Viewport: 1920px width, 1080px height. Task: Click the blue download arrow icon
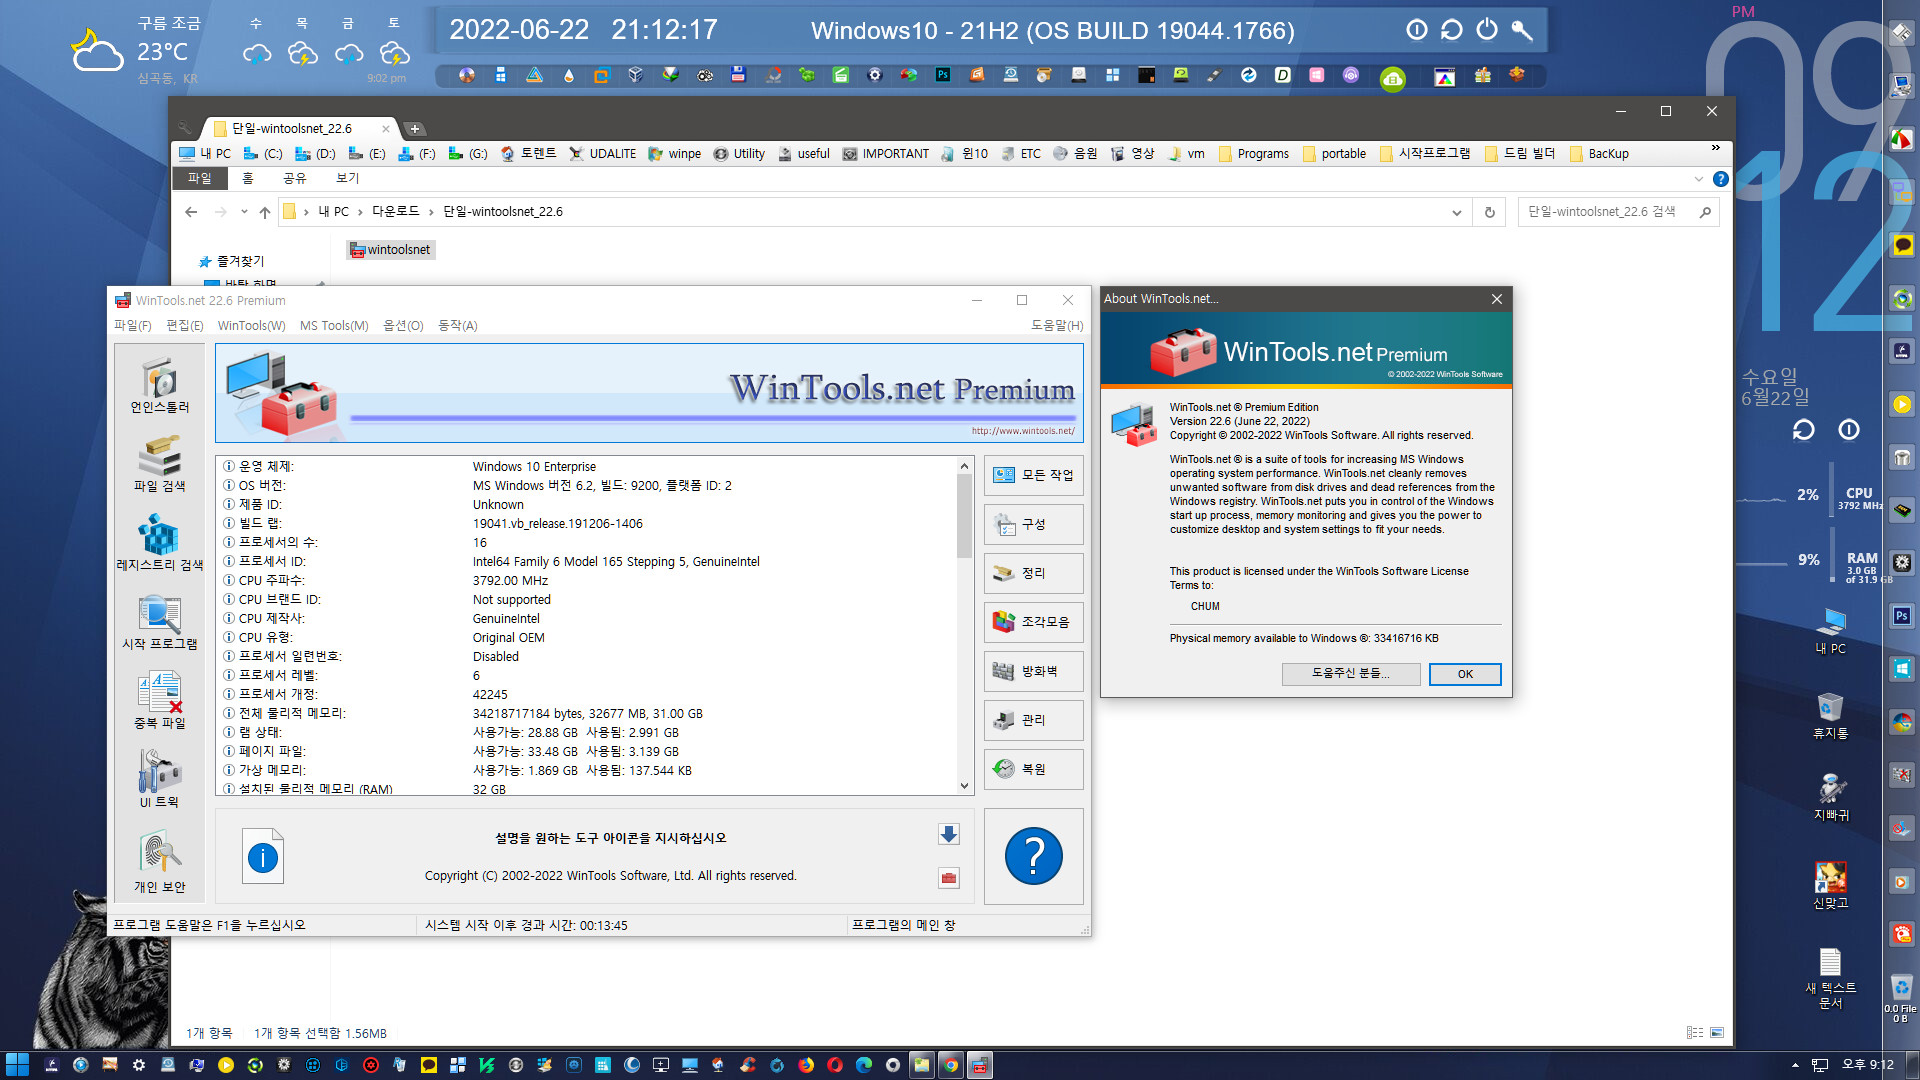(x=949, y=834)
